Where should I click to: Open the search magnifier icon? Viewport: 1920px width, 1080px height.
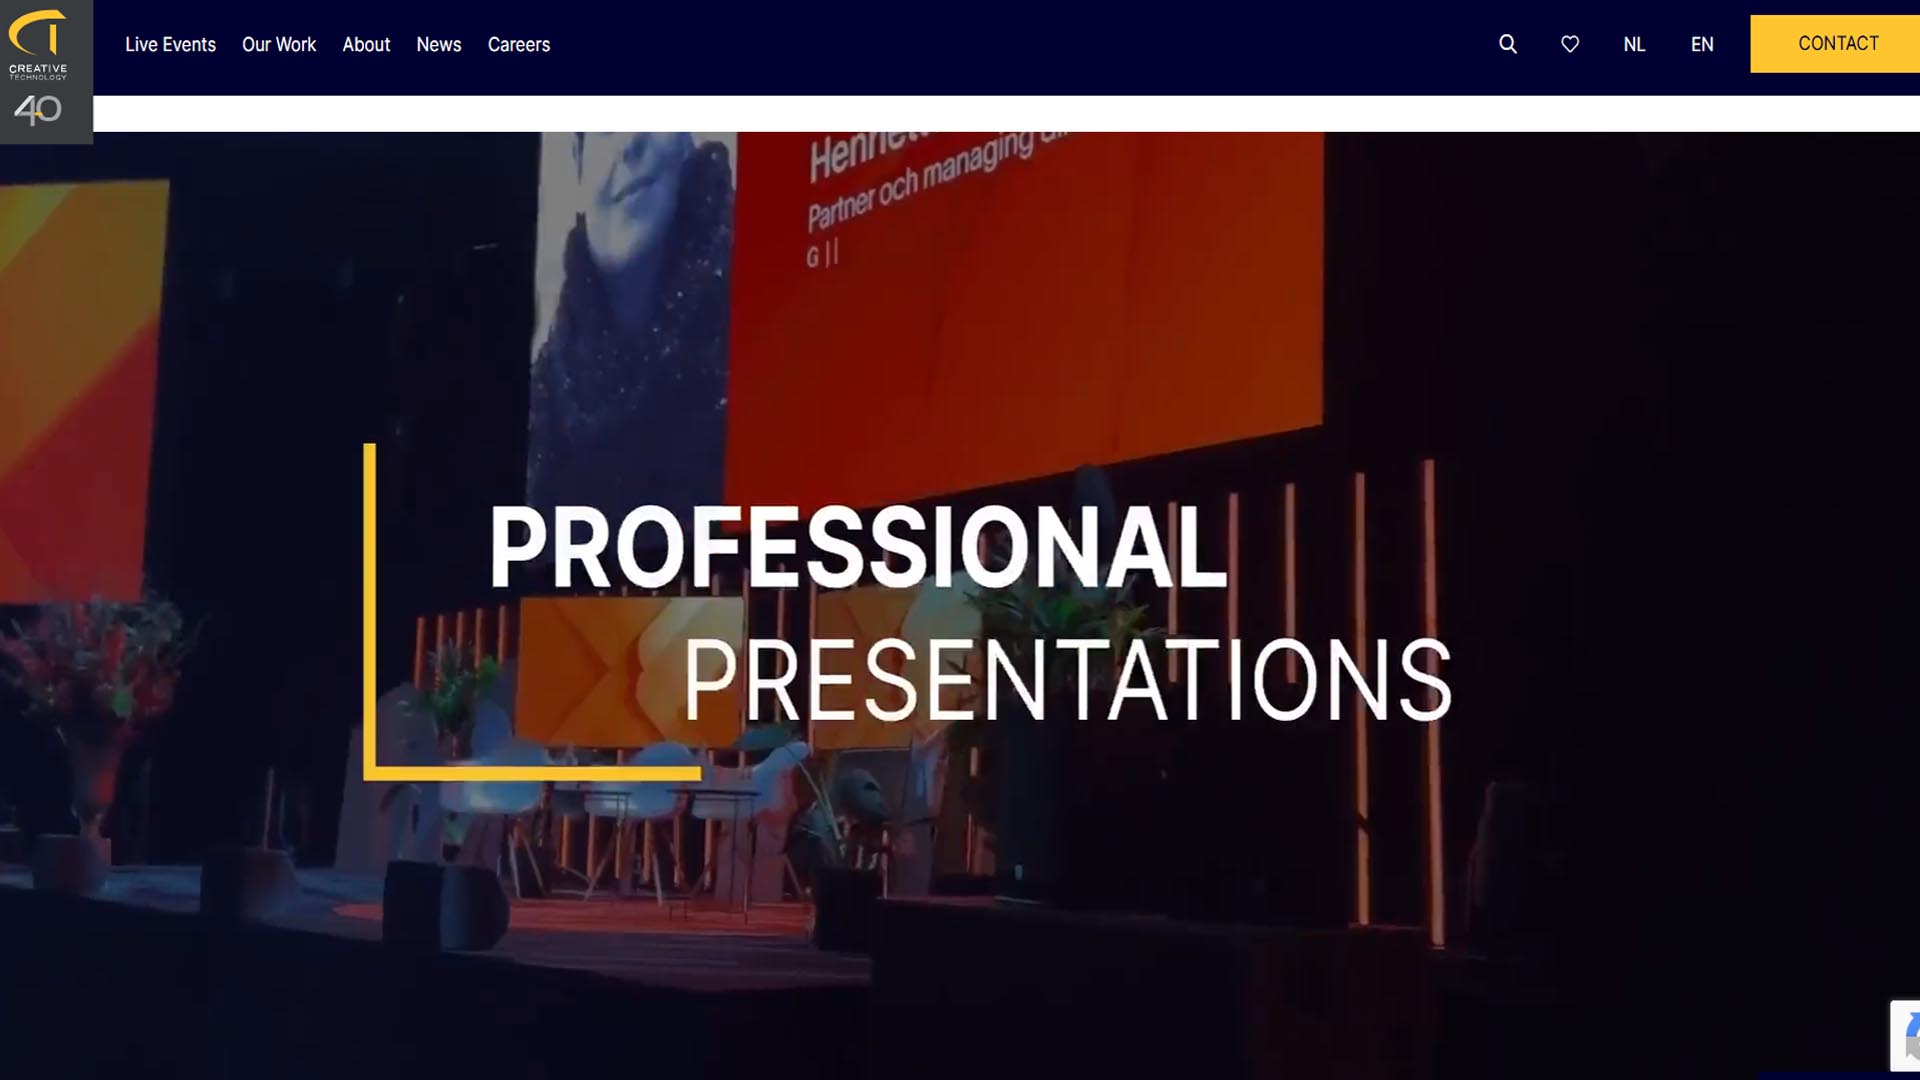1508,44
